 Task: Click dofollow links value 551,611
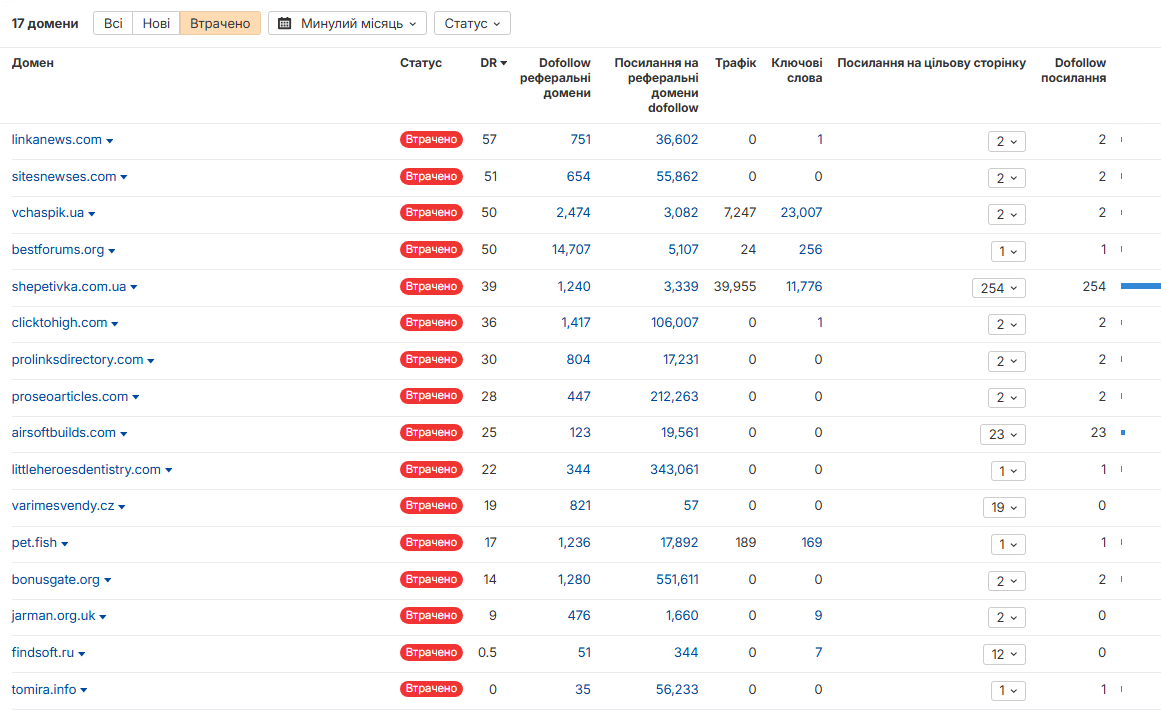677,580
